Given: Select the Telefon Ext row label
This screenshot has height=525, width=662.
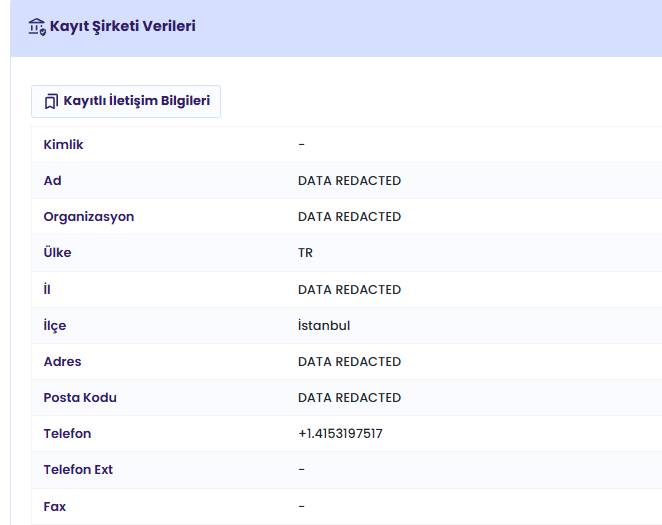Looking at the screenshot, I should coord(78,470).
